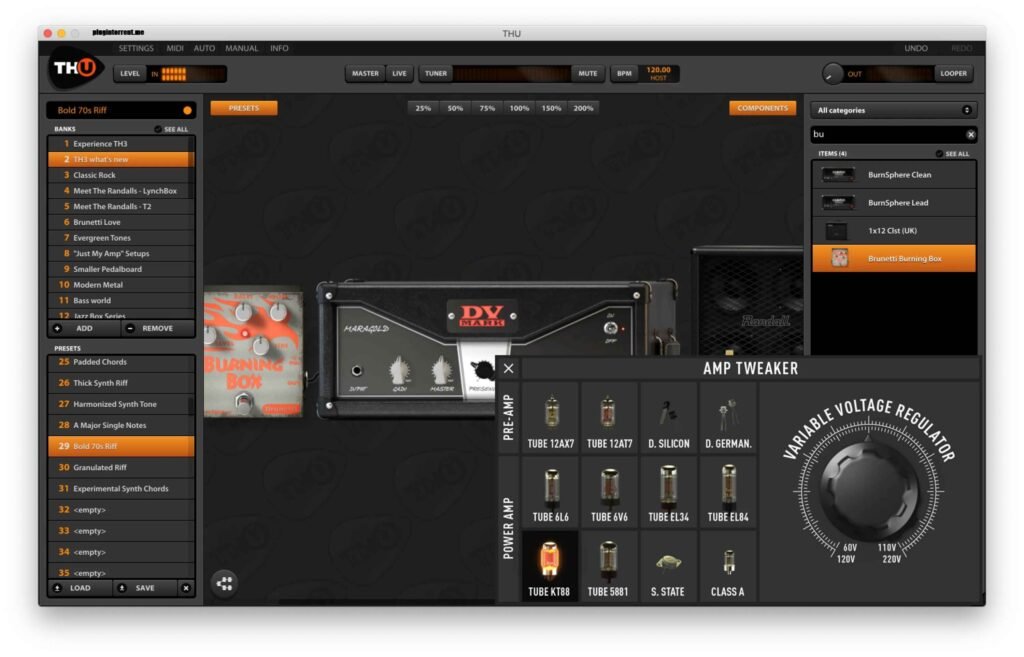Open the INFO menu
This screenshot has width=1024, height=657.
point(279,48)
